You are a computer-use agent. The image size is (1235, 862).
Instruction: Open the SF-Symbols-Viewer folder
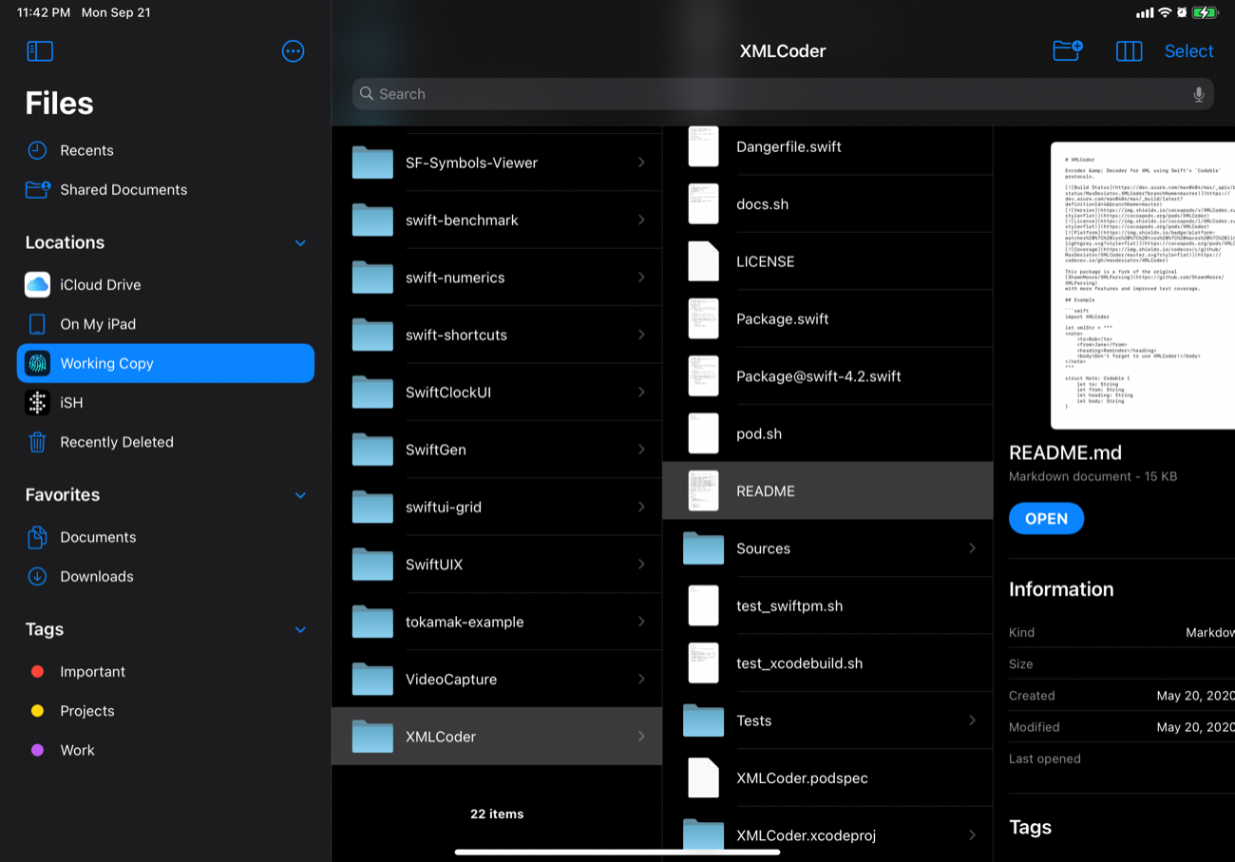pyautogui.click(x=497, y=163)
